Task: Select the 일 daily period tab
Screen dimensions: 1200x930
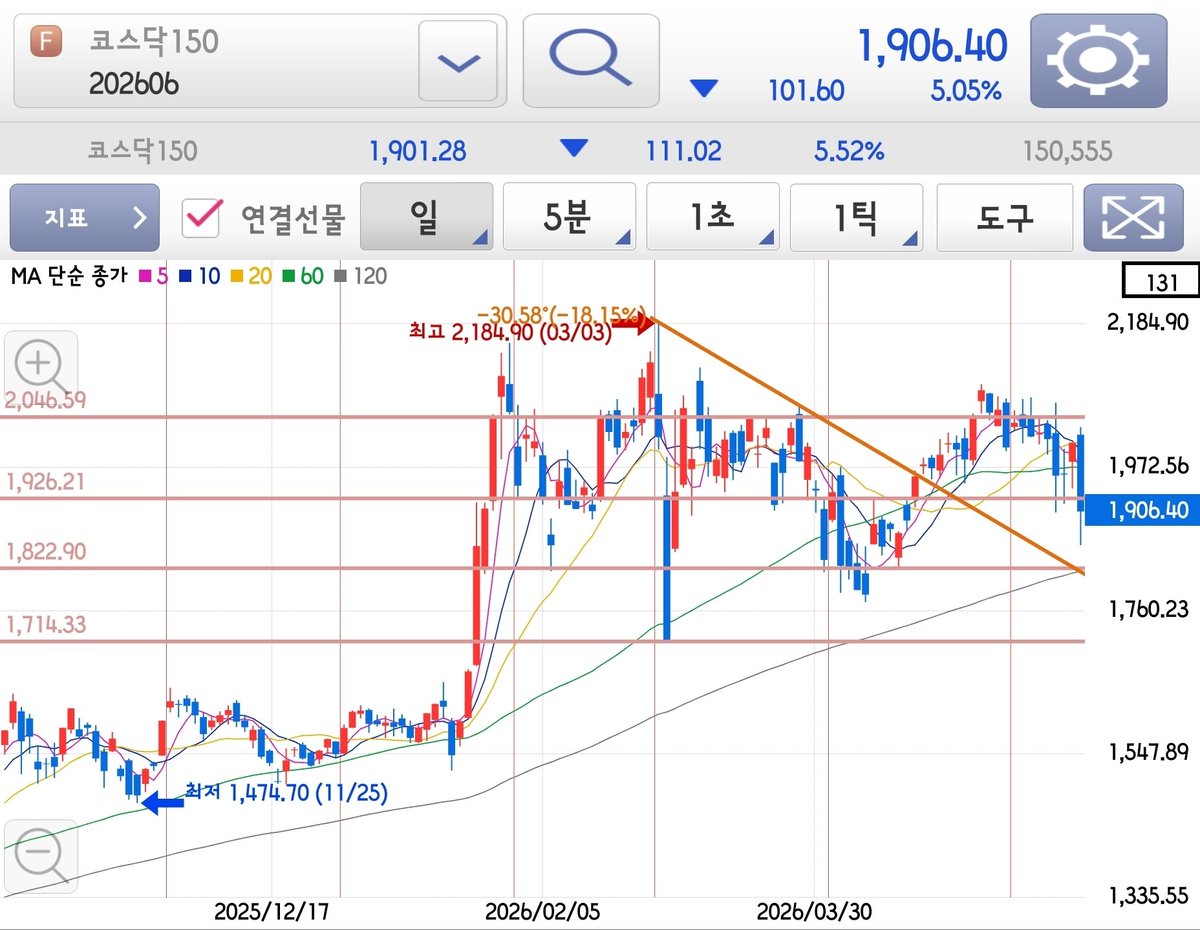Action: tap(426, 217)
